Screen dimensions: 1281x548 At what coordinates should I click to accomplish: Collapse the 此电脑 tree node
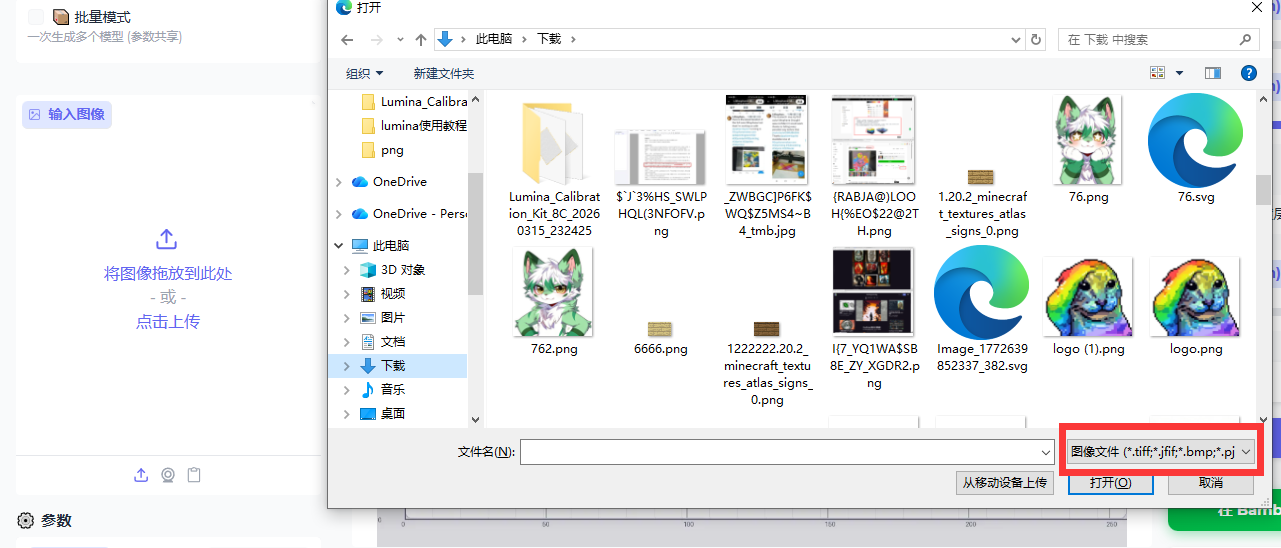click(x=341, y=246)
